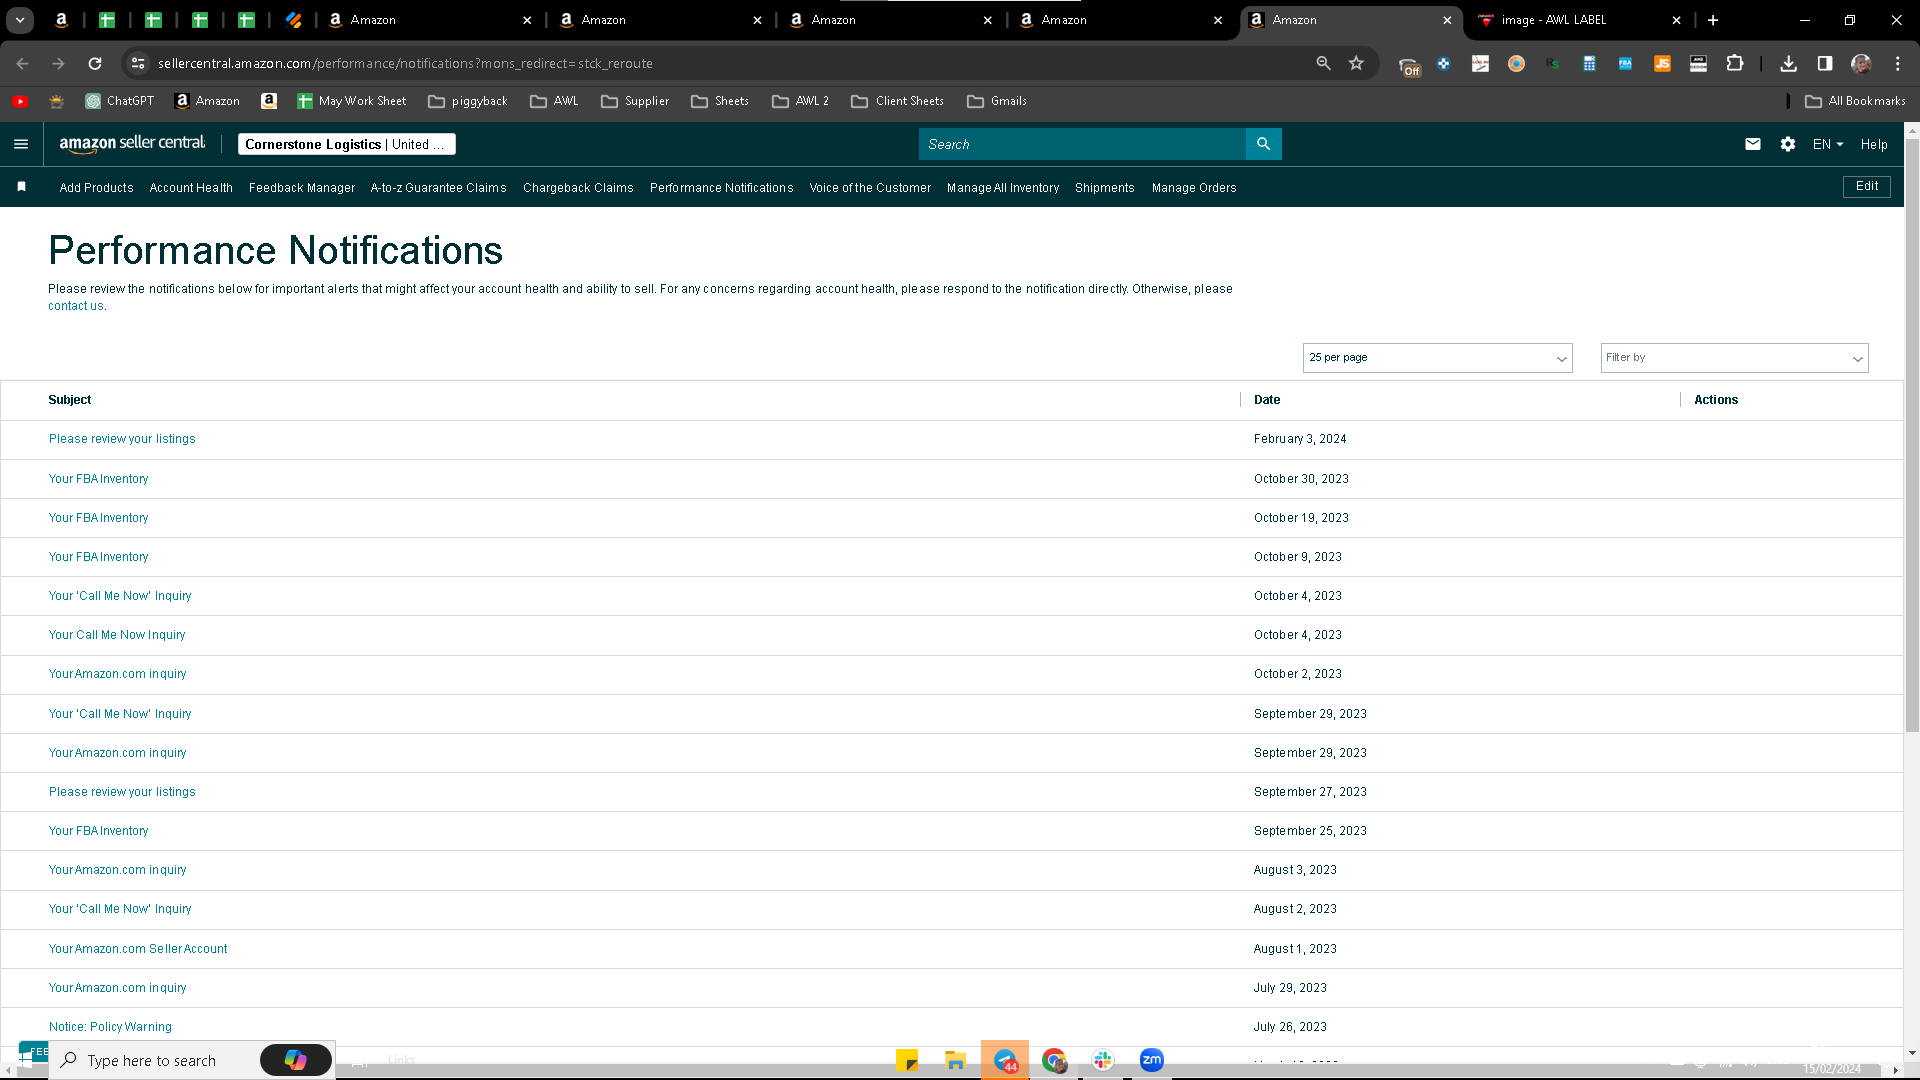The width and height of the screenshot is (1920, 1080).
Task: Open Feedback Manager in nav bar
Action: pos(302,188)
